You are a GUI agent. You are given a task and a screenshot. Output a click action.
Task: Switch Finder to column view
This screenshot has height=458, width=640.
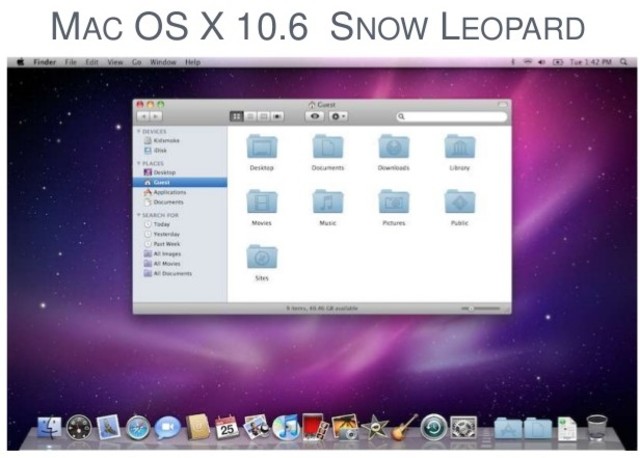(x=264, y=117)
